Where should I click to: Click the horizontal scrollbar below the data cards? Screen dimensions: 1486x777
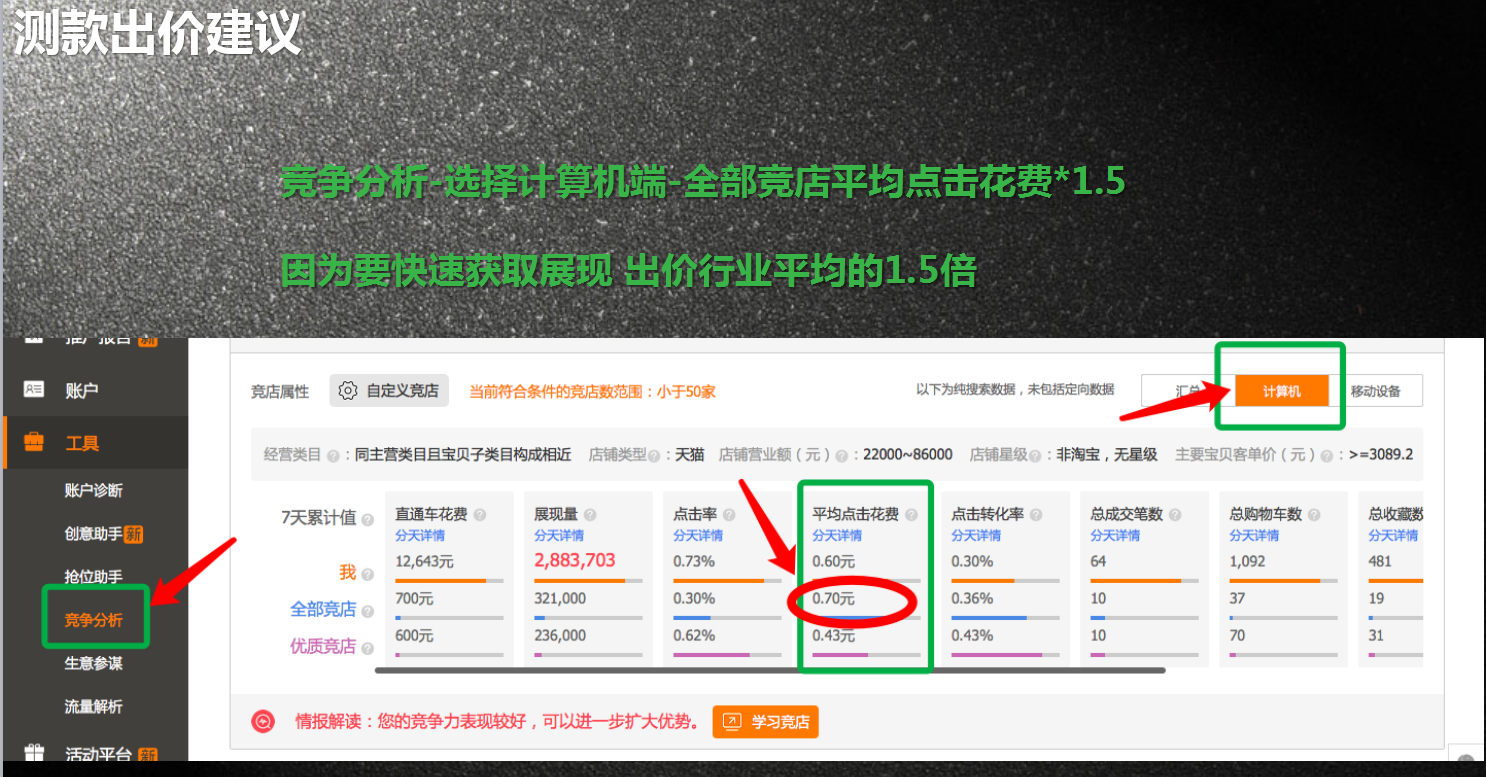click(x=770, y=670)
